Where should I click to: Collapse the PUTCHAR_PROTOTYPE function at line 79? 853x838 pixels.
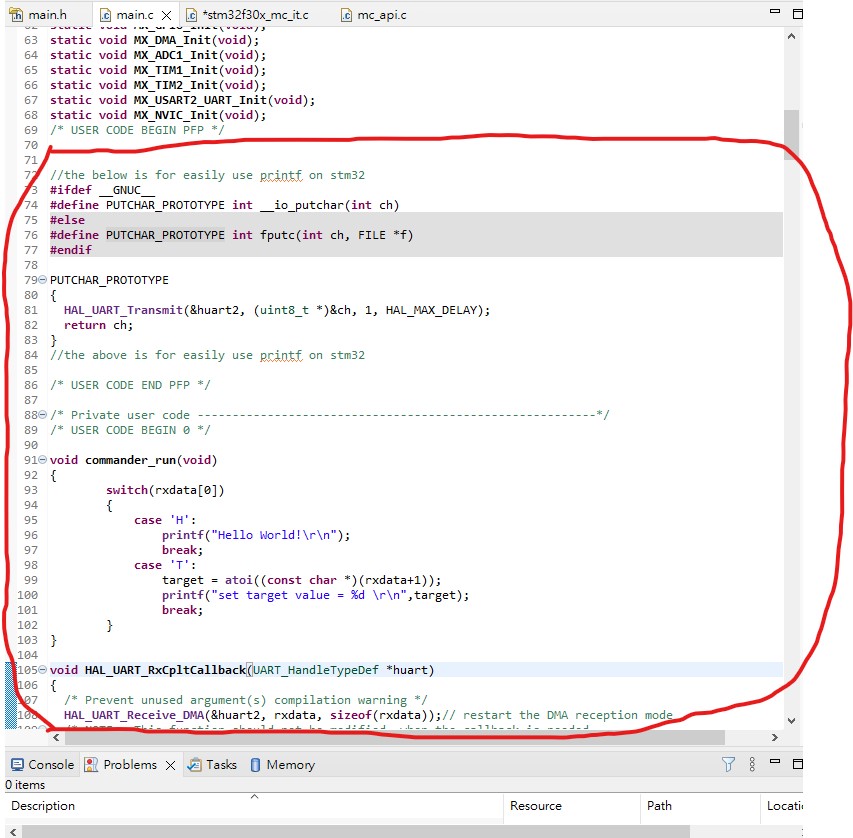tap(42, 280)
